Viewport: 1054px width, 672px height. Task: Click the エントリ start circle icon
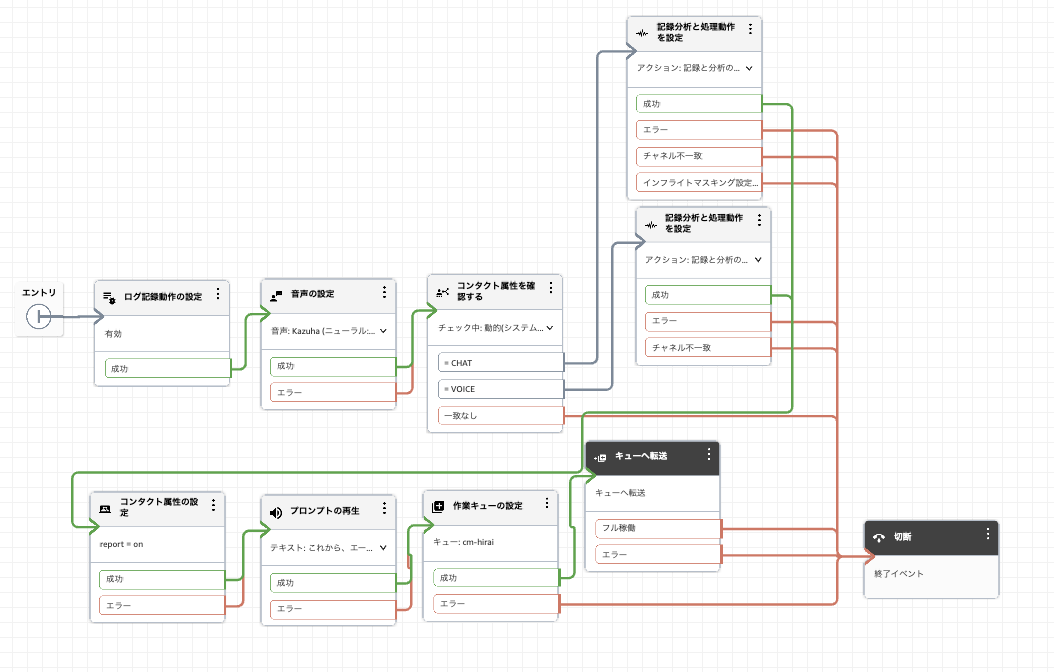[38, 316]
